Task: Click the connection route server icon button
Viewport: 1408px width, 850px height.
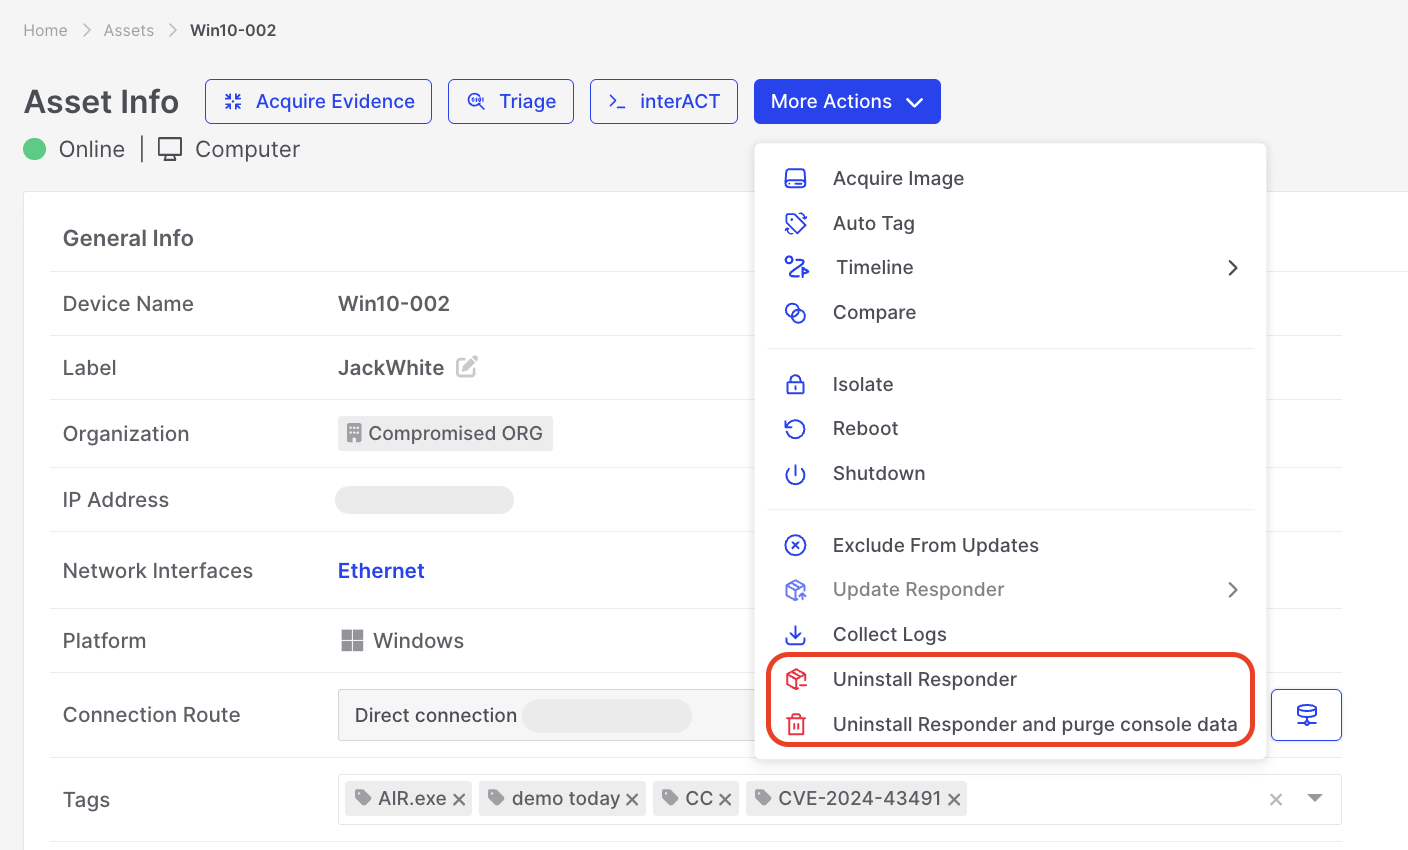Action: 1306,715
